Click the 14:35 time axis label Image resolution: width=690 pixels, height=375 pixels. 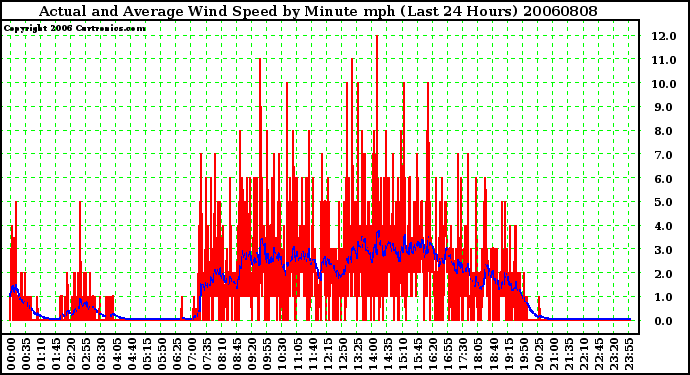tap(388, 354)
